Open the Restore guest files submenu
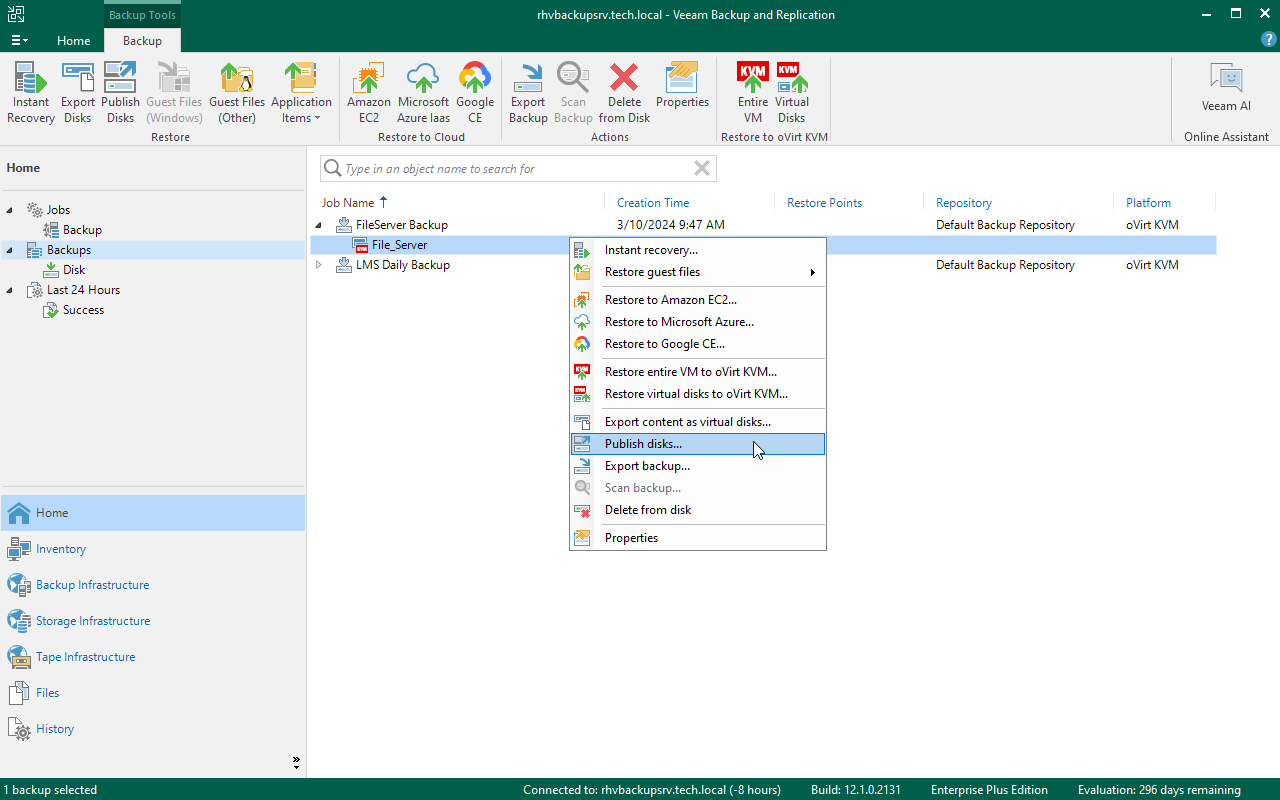This screenshot has height=800, width=1280. coord(698,272)
